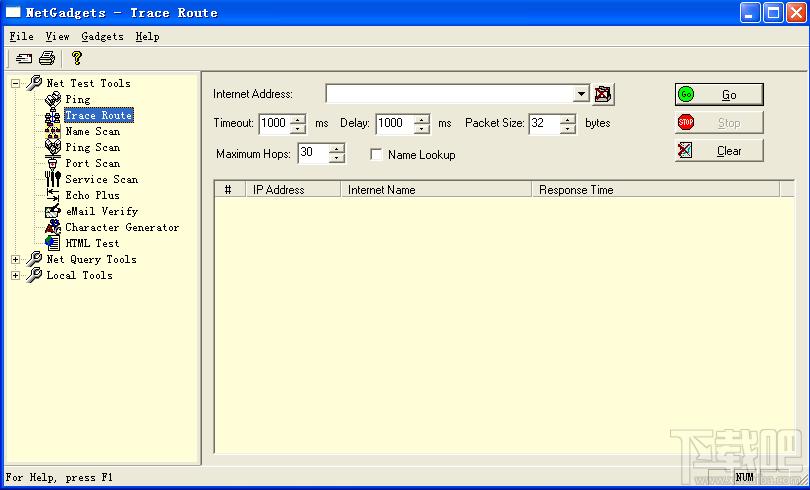Image resolution: width=810 pixels, height=490 pixels.
Task: Click the first toolbar card icon
Action: click(x=24, y=58)
